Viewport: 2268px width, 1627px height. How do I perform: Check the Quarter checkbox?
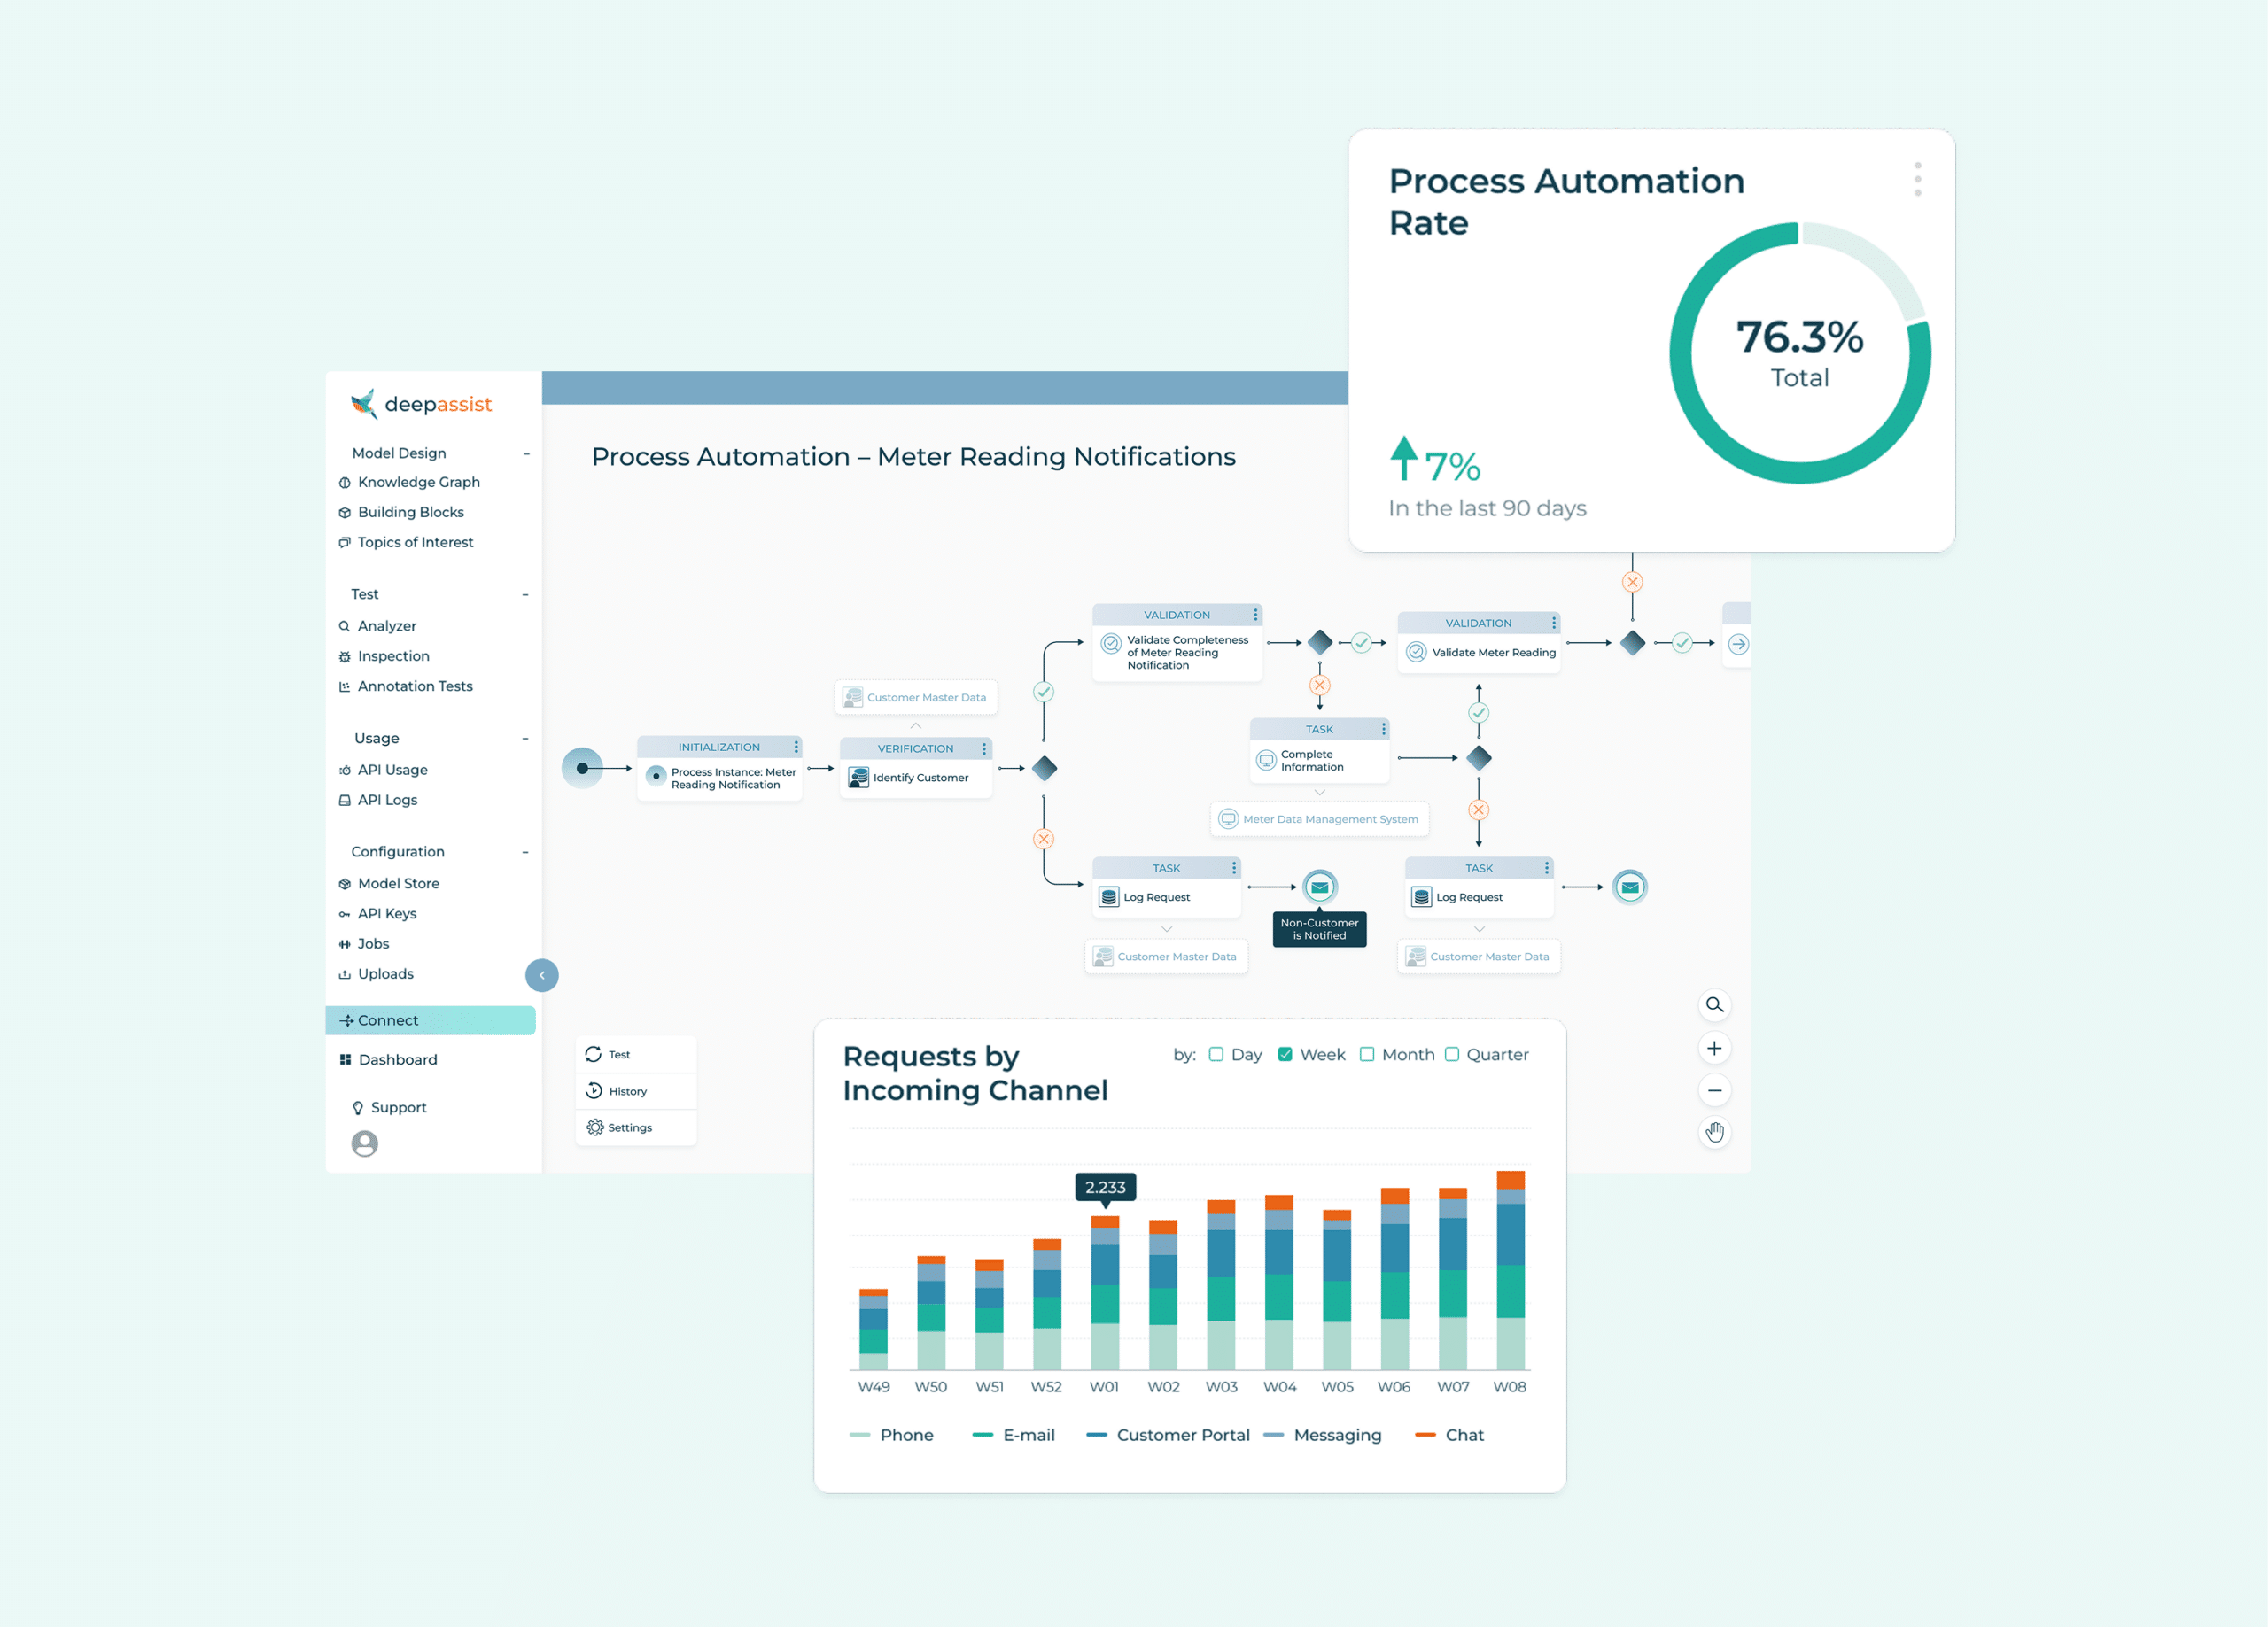coord(1452,1054)
